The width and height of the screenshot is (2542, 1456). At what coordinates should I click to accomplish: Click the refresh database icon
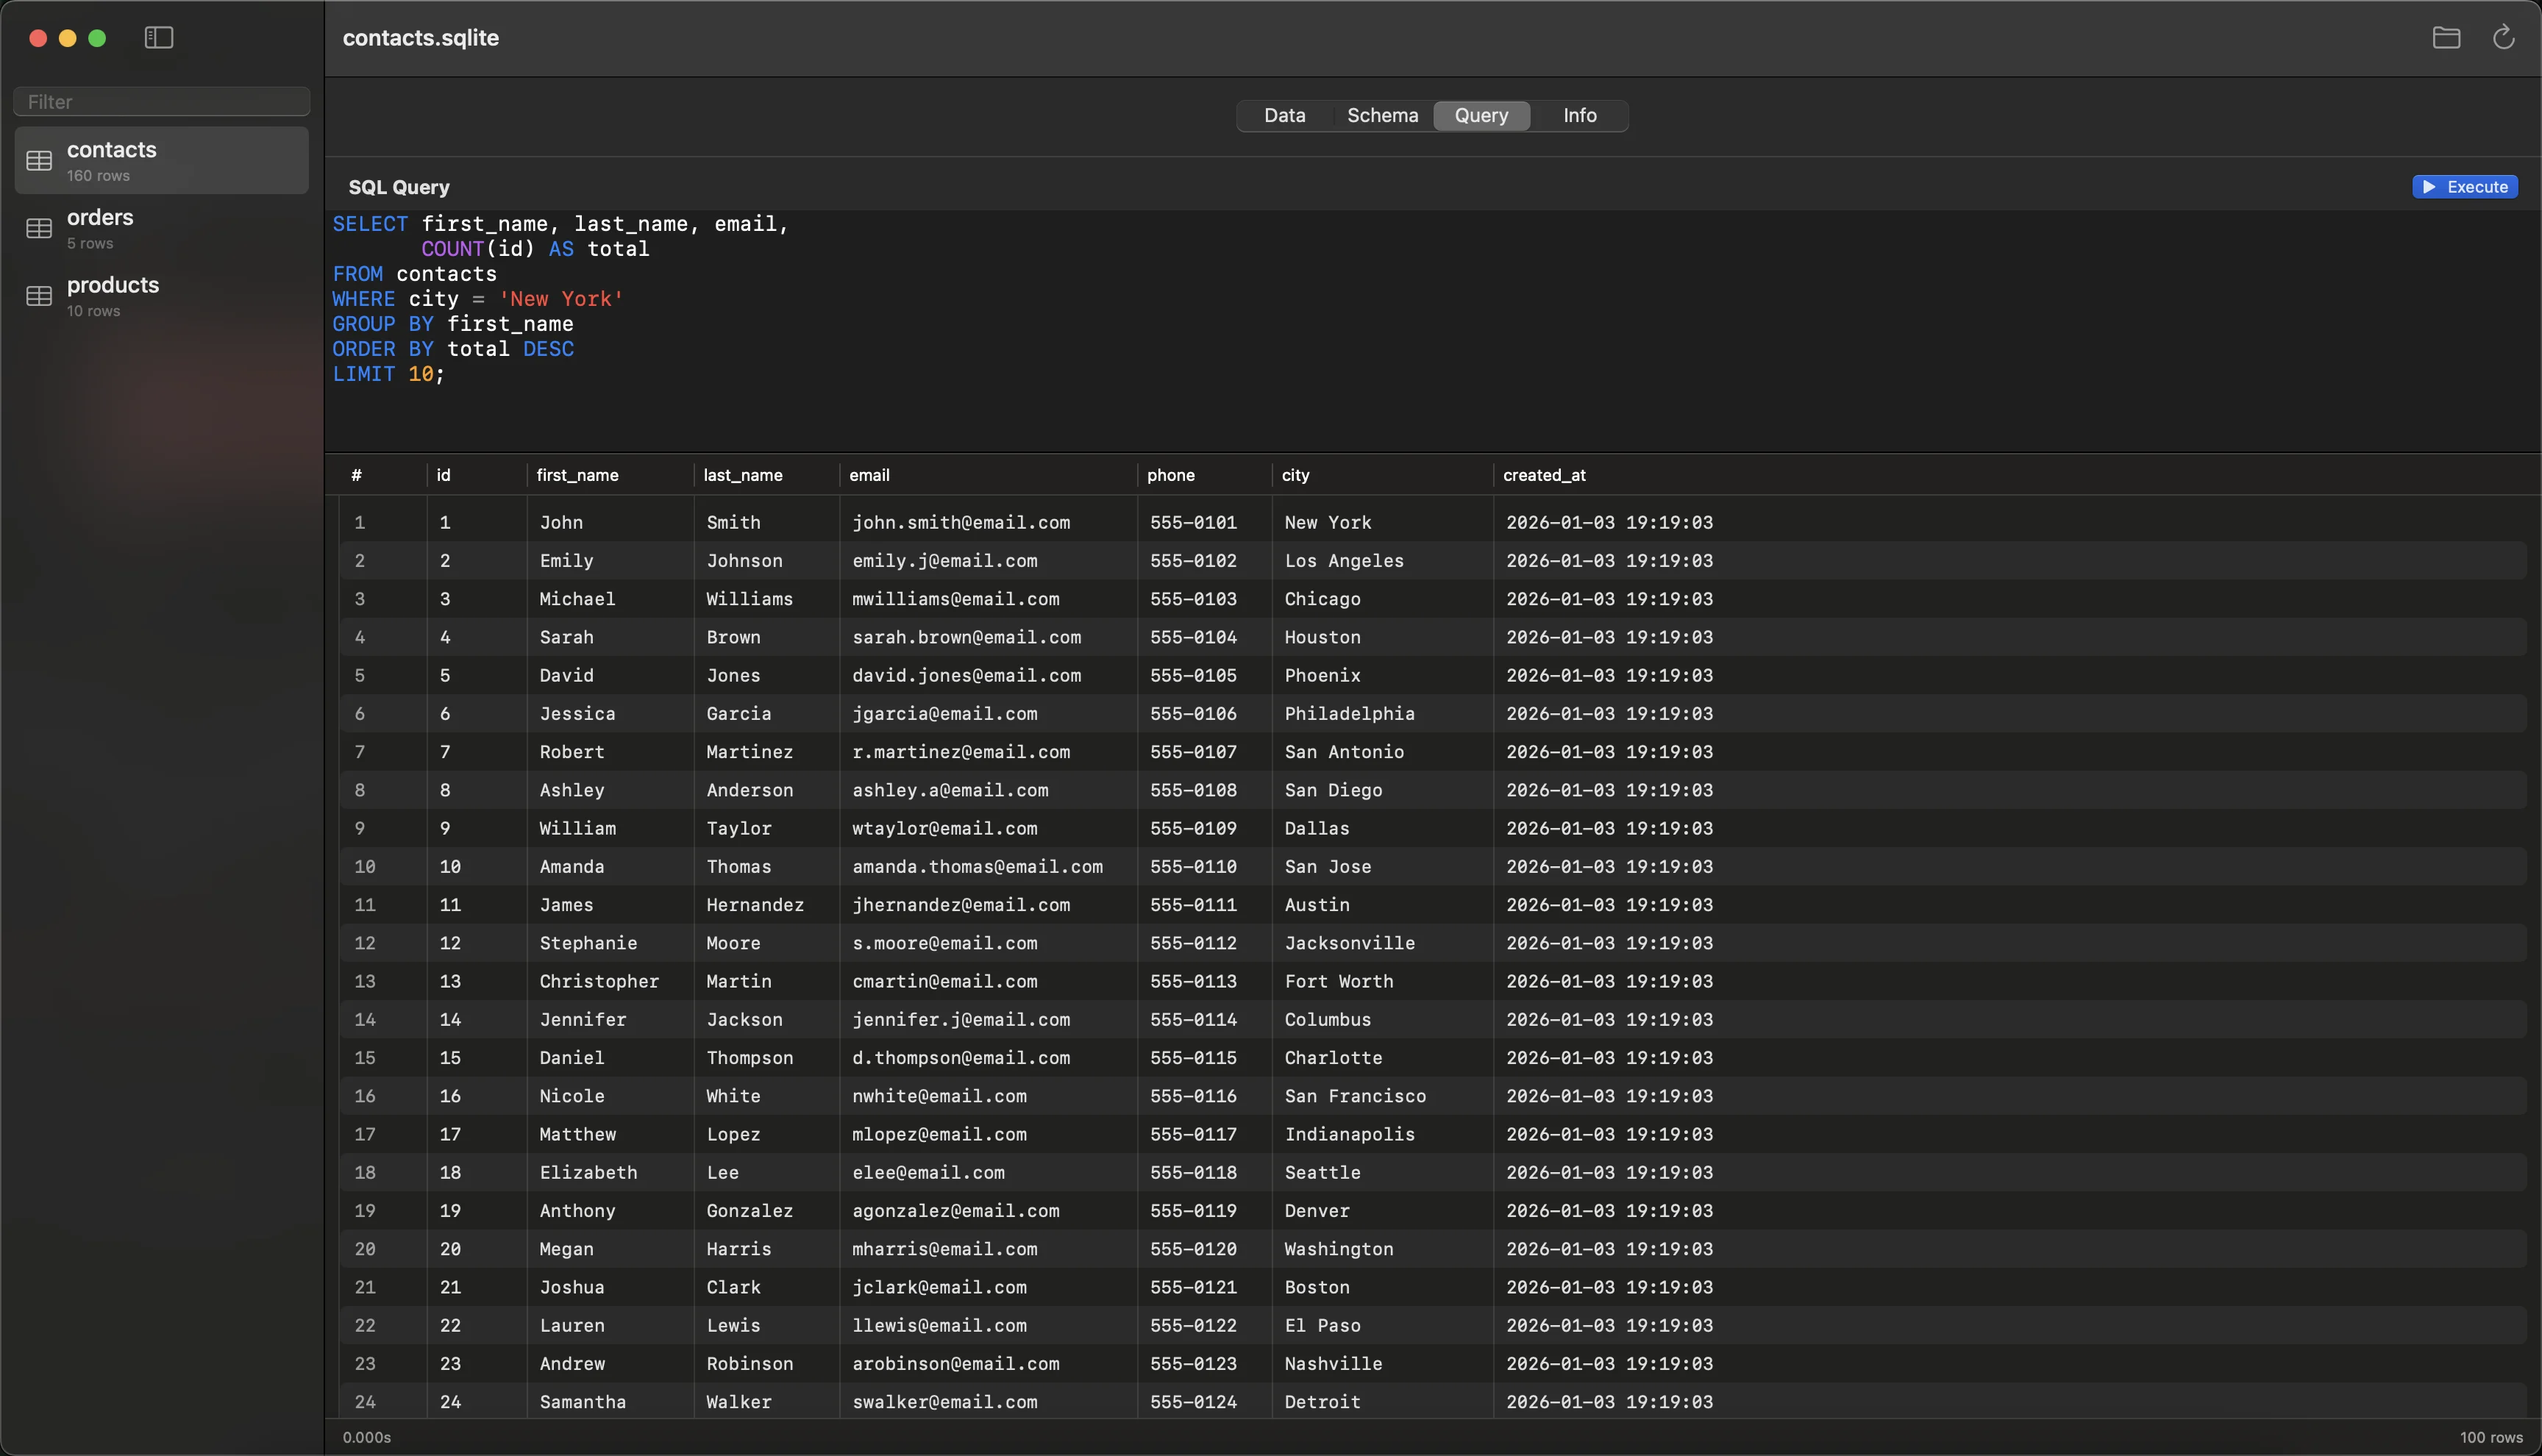[x=2503, y=38]
